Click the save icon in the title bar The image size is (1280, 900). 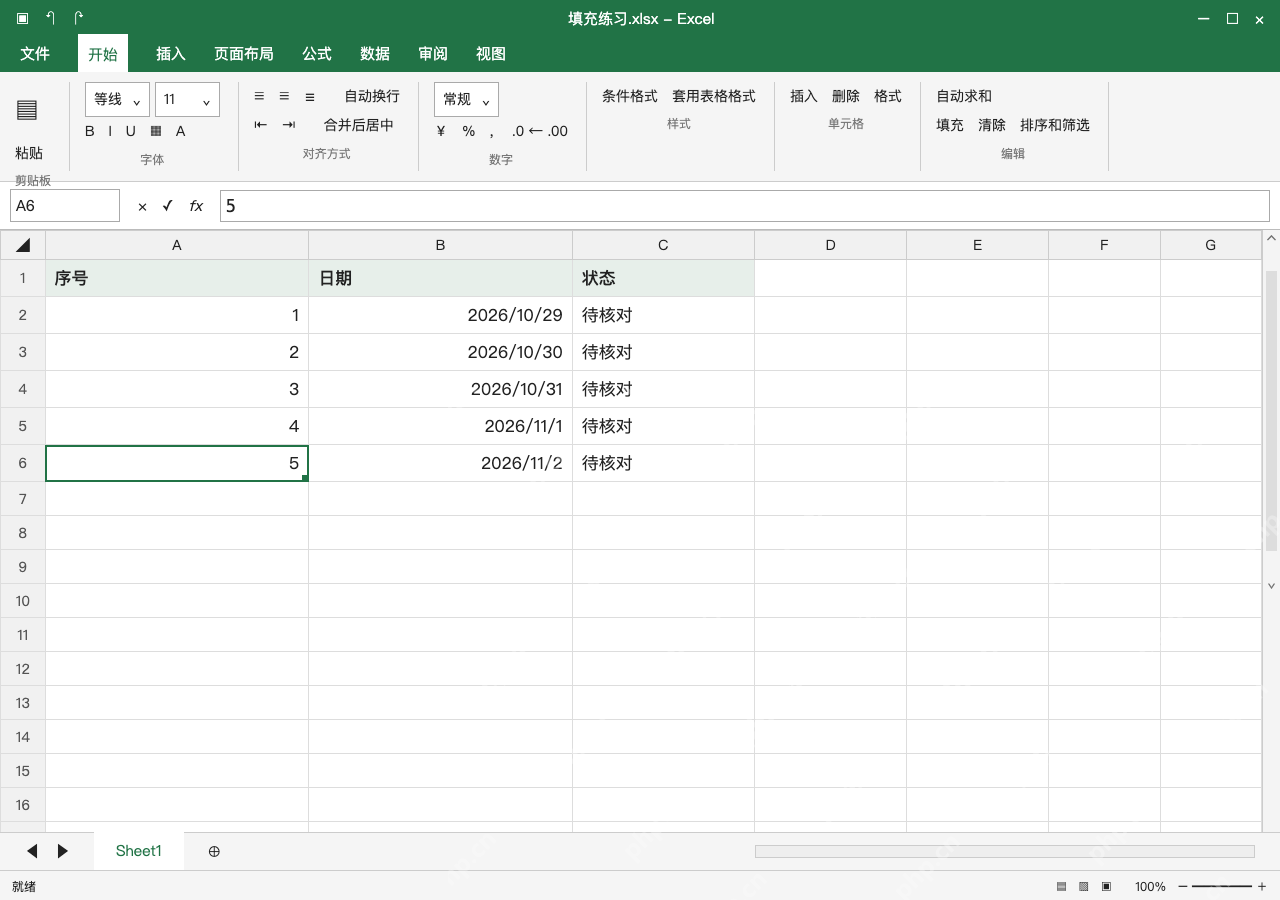pos(23,18)
